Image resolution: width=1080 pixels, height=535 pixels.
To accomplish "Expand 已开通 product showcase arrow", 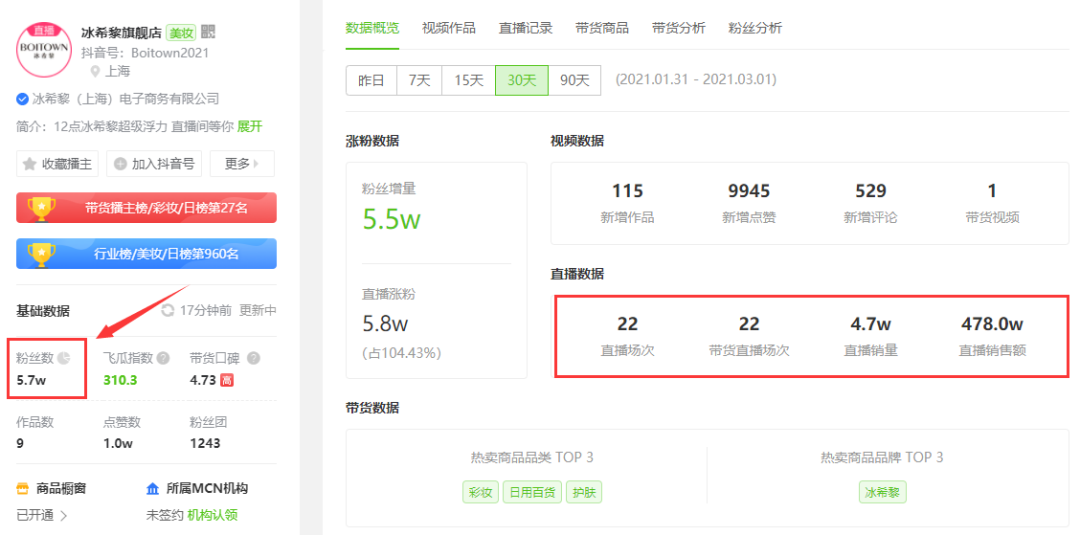I will coord(63,515).
